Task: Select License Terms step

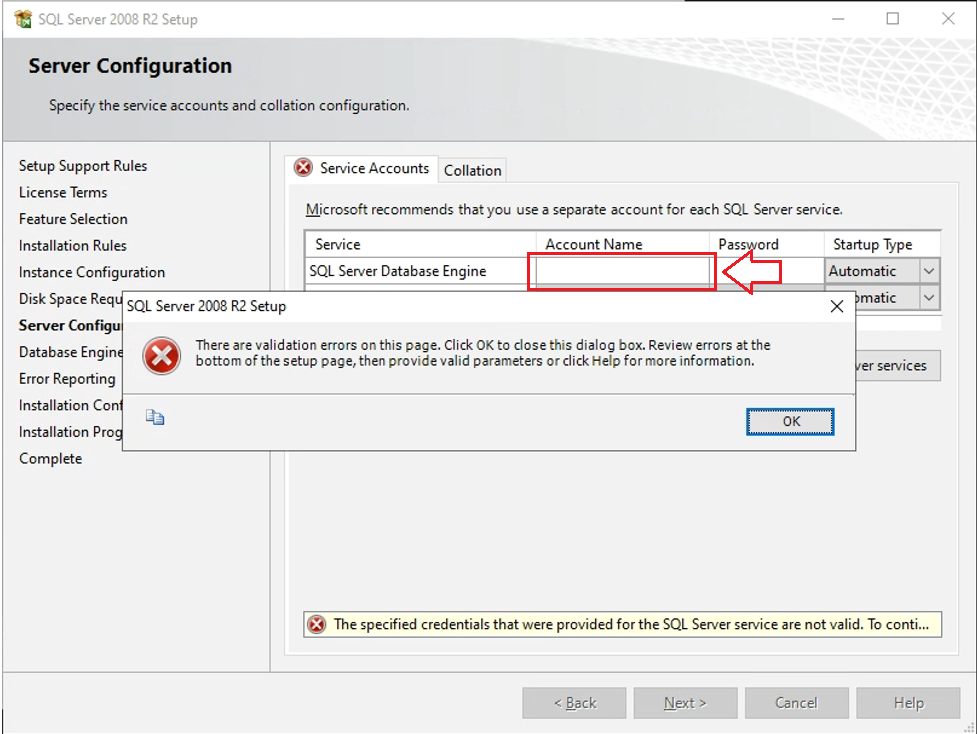Action: pos(63,193)
